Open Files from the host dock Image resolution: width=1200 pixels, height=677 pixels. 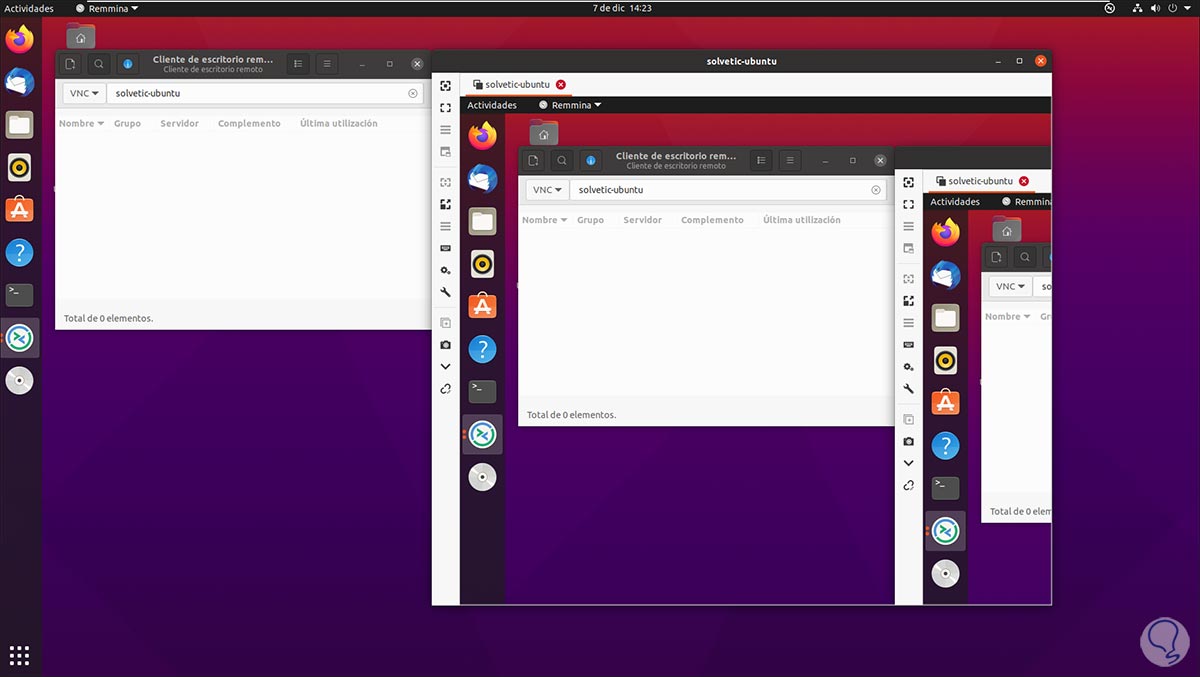(x=19, y=124)
